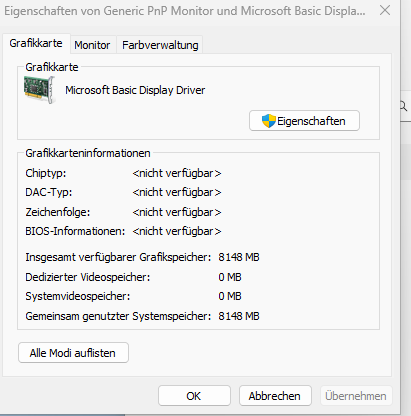Image resolution: width=411 pixels, height=416 pixels.
Task: Click the Systemvideospeicher label
Action: [x=78, y=296]
